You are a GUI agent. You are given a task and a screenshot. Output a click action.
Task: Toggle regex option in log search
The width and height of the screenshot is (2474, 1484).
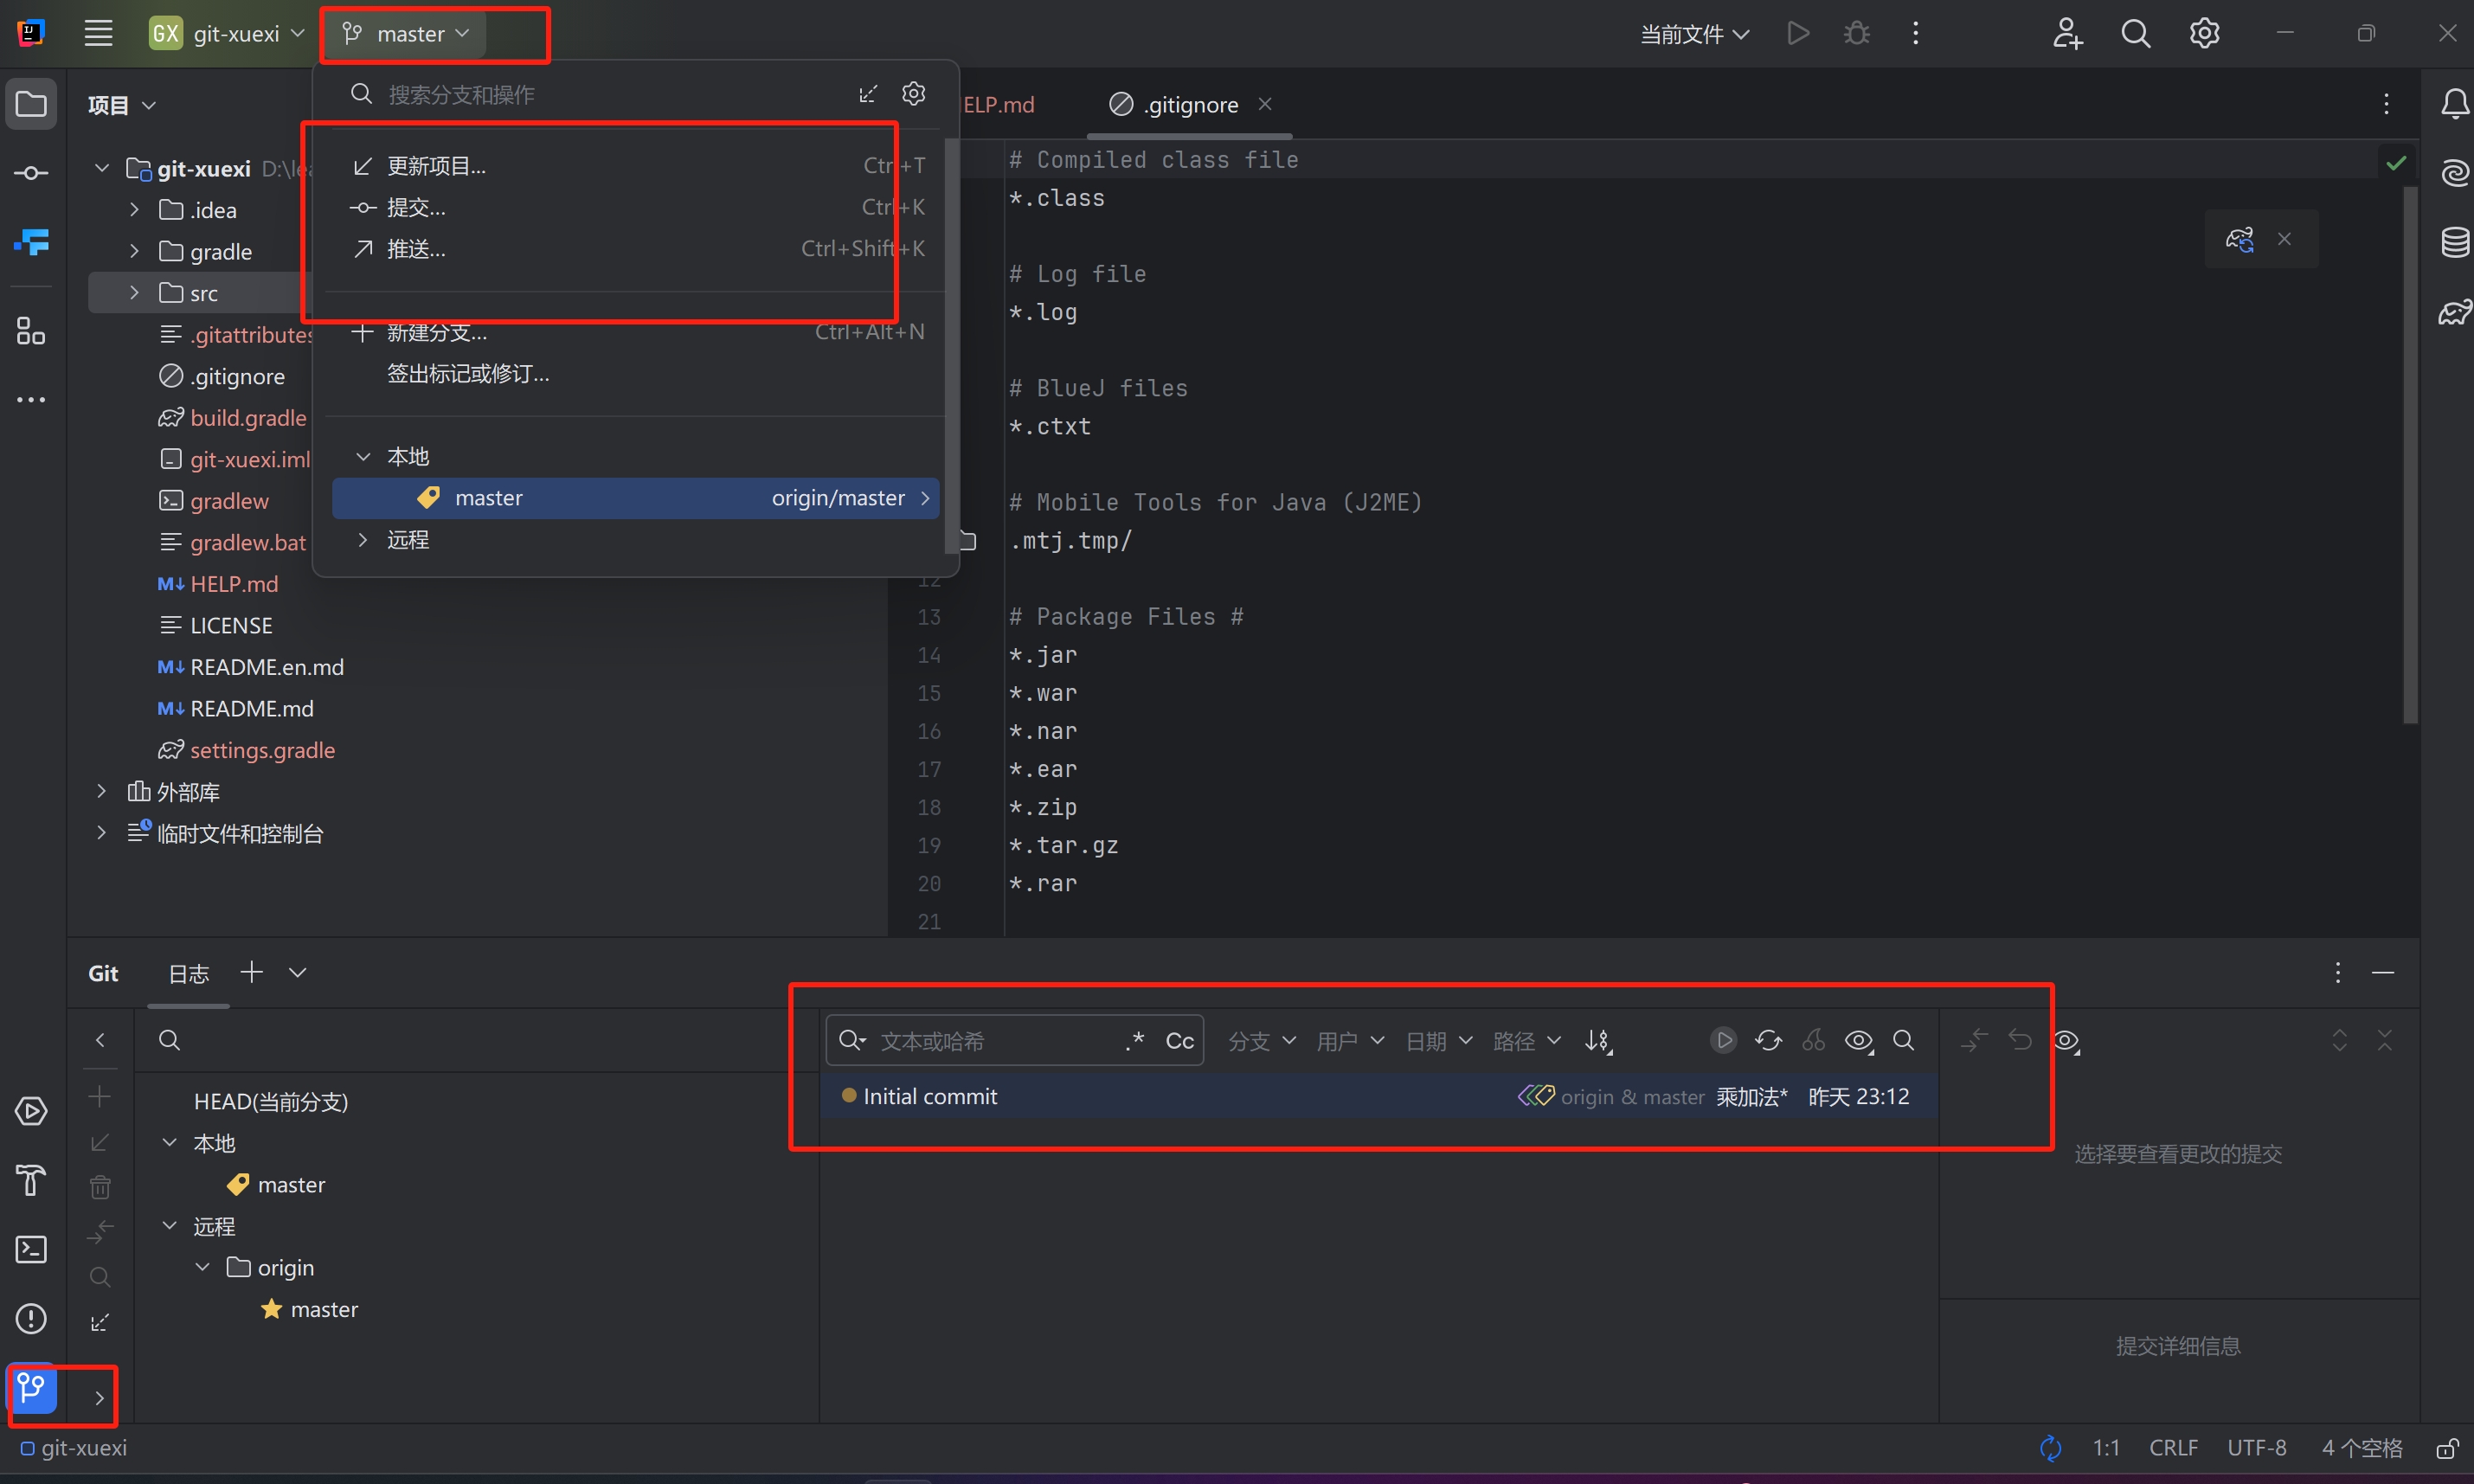1135,1041
